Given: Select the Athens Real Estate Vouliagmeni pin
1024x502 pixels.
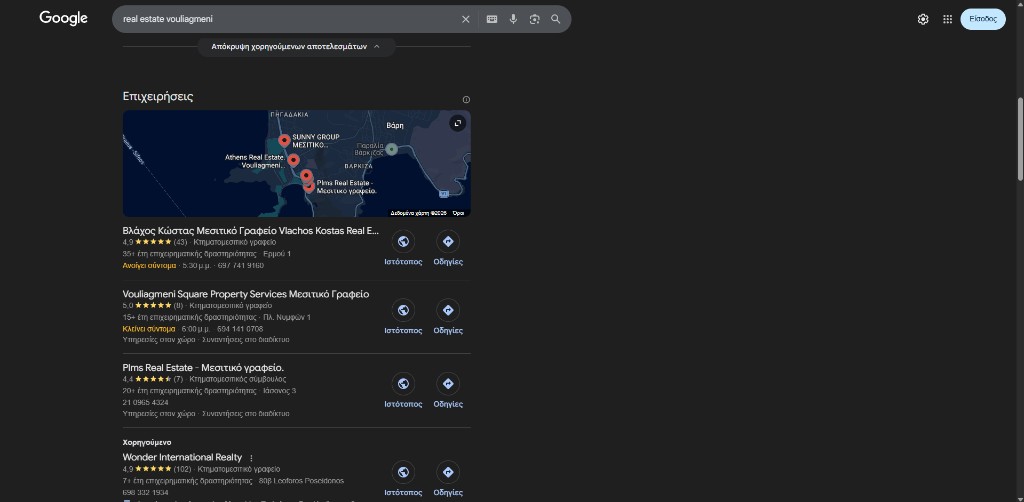Looking at the screenshot, I should click(293, 160).
